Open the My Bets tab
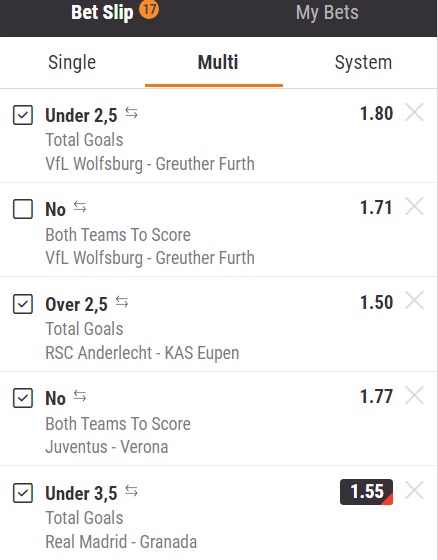This screenshot has width=438, height=560. tap(327, 13)
